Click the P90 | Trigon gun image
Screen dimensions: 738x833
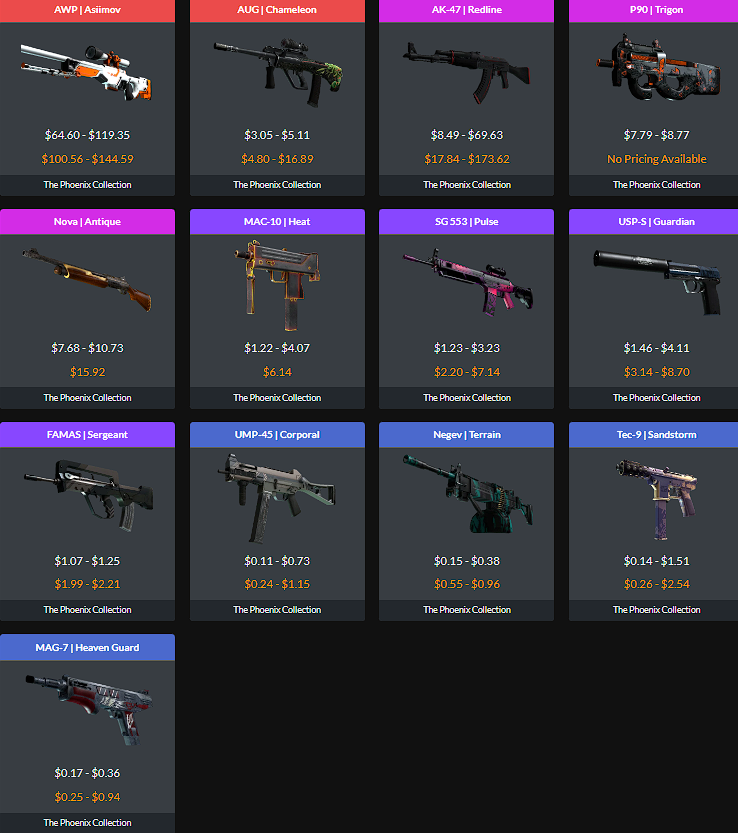tap(658, 69)
